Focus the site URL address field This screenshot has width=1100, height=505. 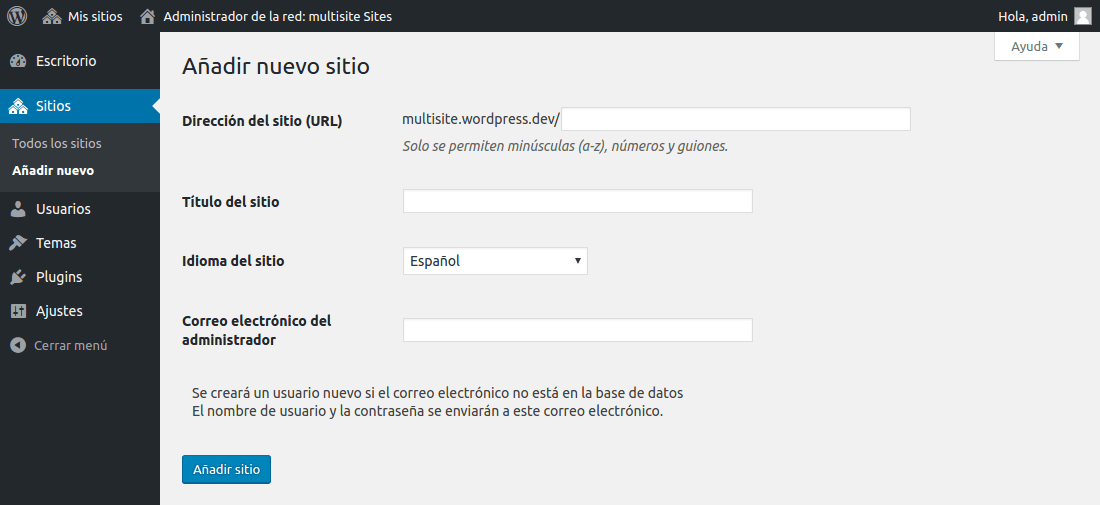coord(736,119)
